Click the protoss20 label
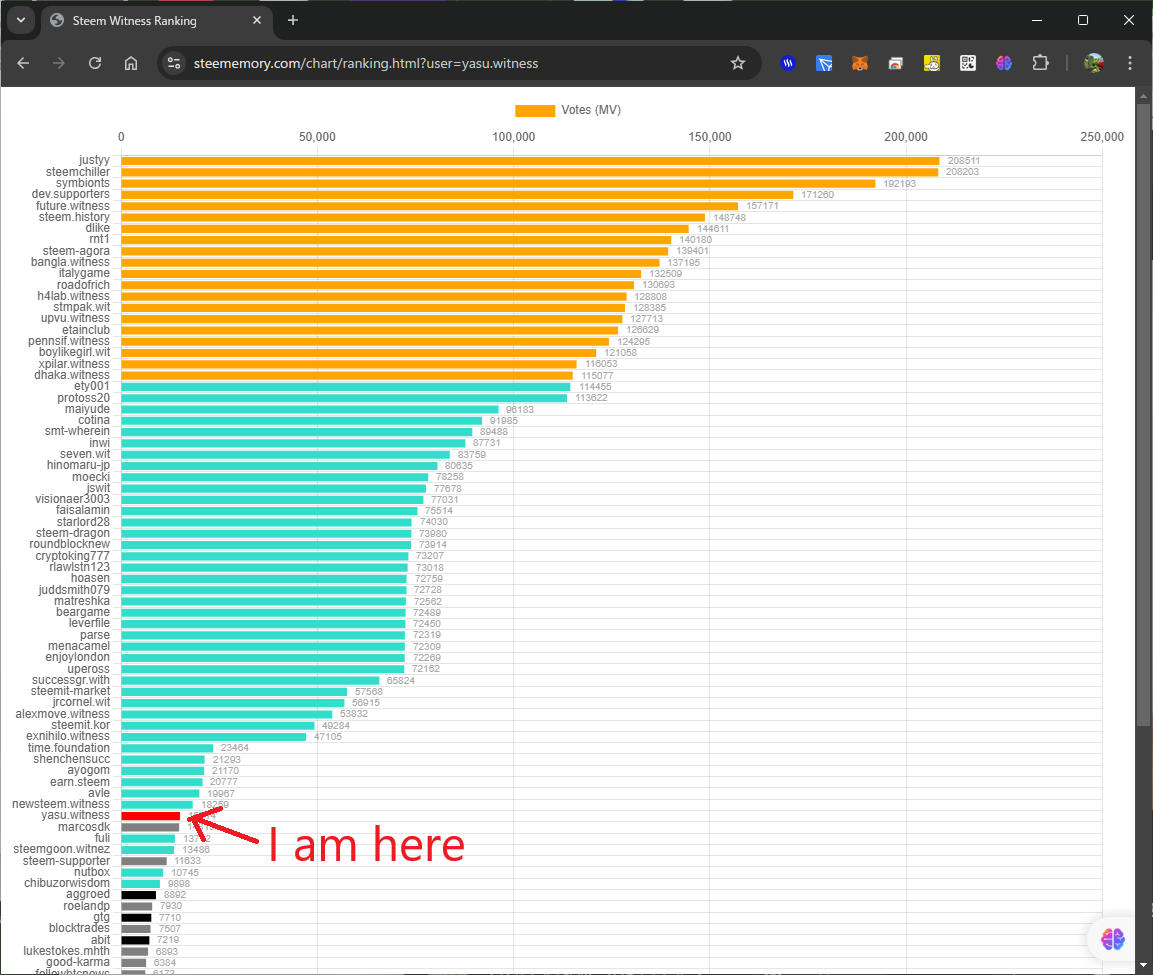The height and width of the screenshot is (975, 1153). pos(83,398)
